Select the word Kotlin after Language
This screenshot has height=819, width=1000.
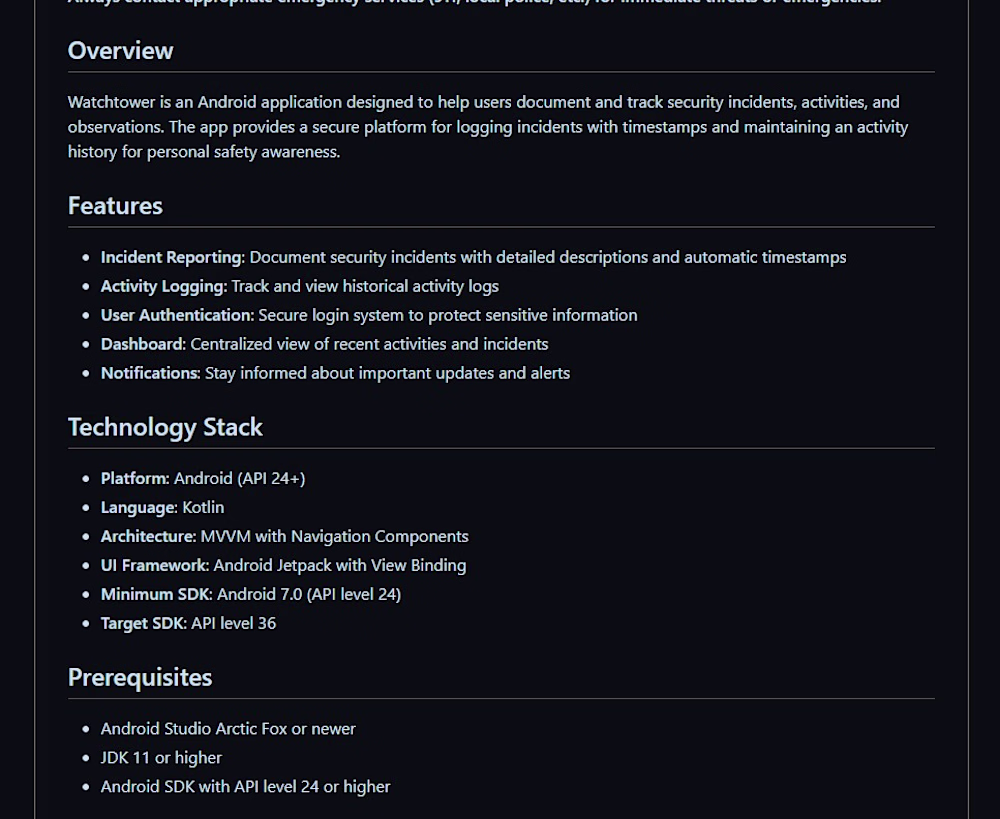tap(203, 508)
